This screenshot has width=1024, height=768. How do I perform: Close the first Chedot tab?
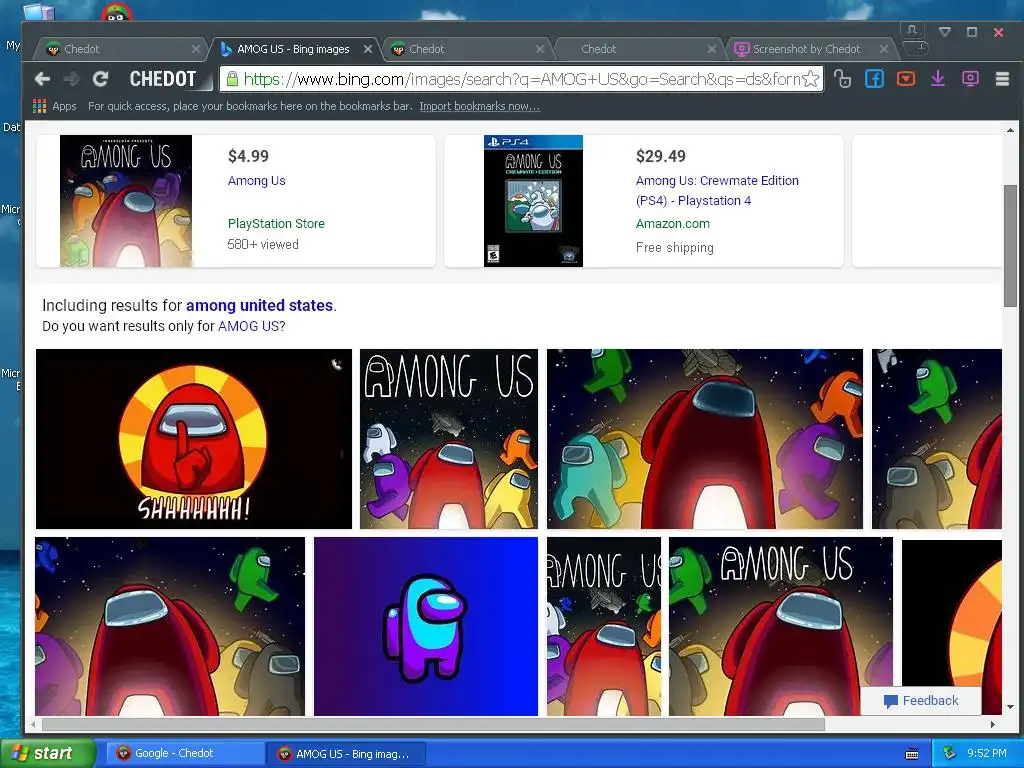195,49
